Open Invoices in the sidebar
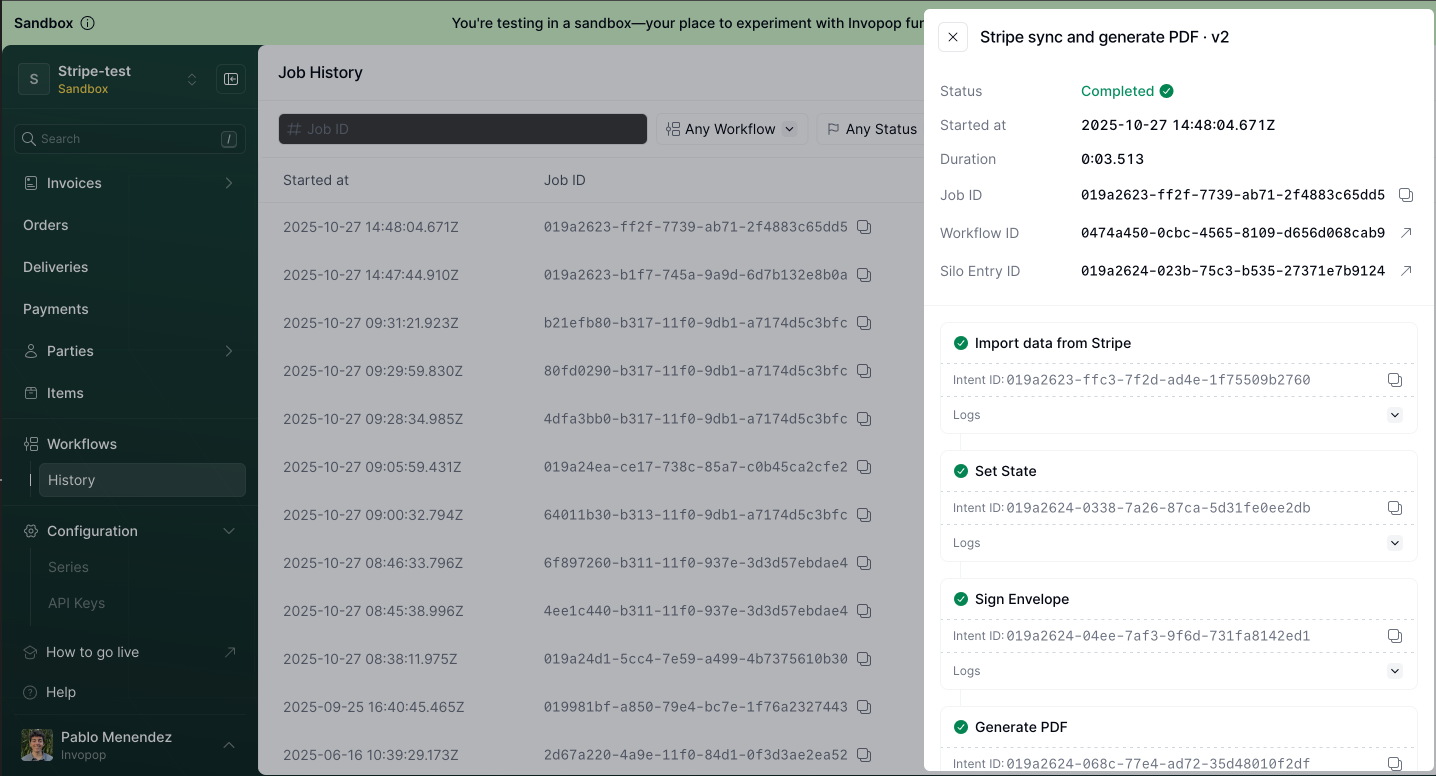Screen dimensions: 1436x776 [74, 183]
